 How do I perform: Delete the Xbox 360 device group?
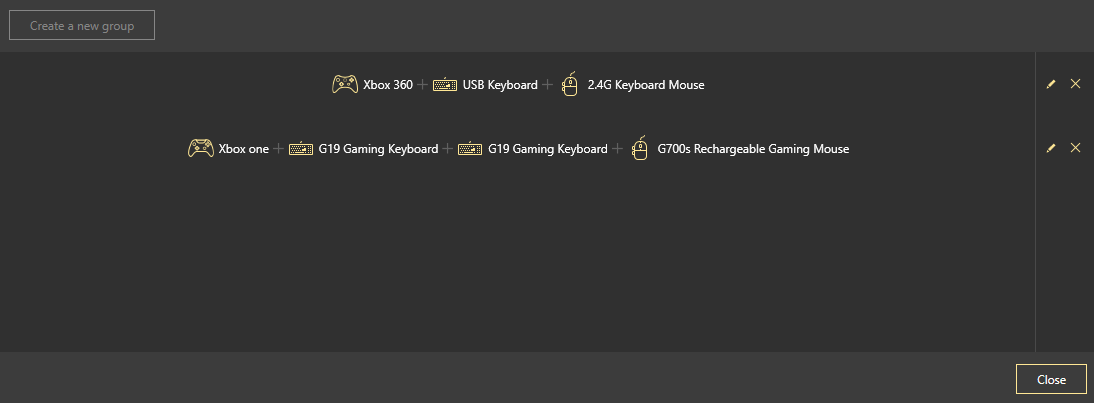point(1076,84)
